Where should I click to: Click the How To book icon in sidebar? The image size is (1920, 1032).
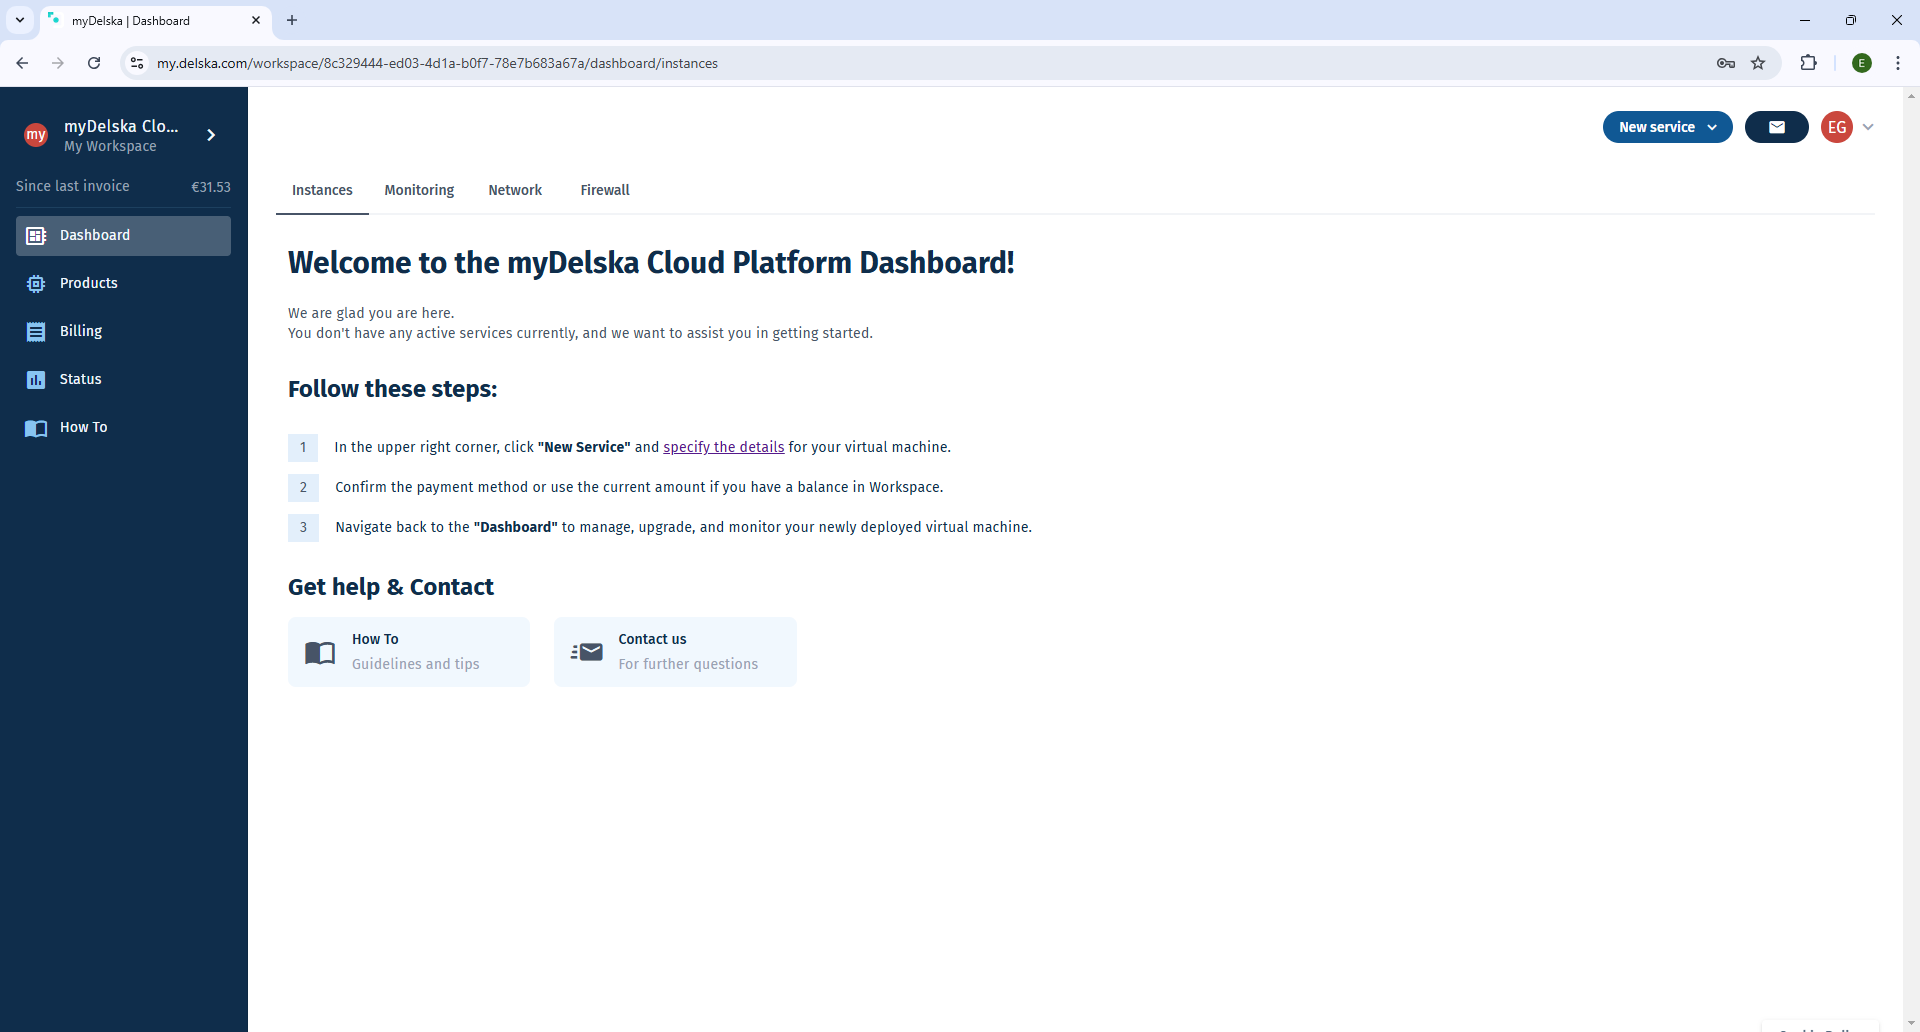pyautogui.click(x=36, y=428)
